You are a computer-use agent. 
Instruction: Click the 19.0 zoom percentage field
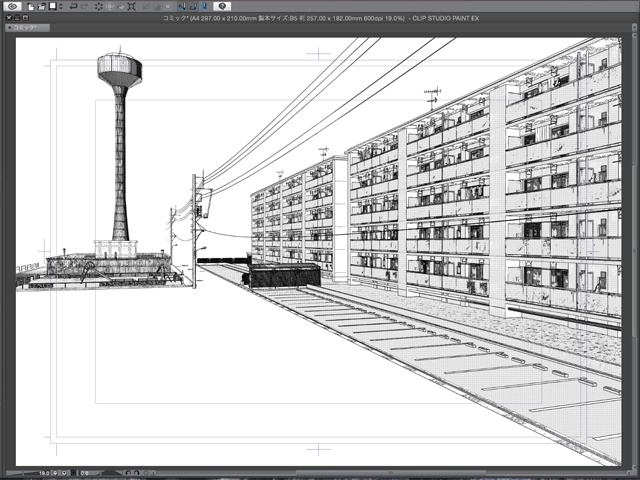45,471
